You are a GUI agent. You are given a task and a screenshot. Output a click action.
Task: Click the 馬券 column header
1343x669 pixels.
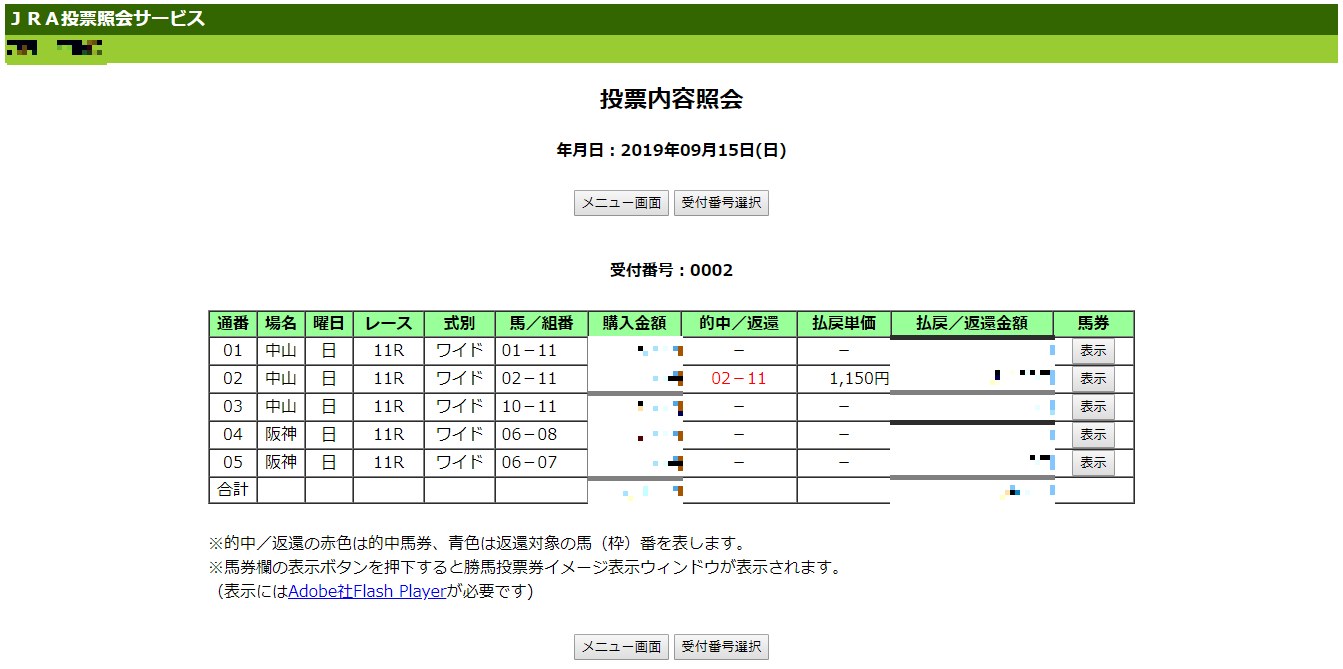[1093, 324]
